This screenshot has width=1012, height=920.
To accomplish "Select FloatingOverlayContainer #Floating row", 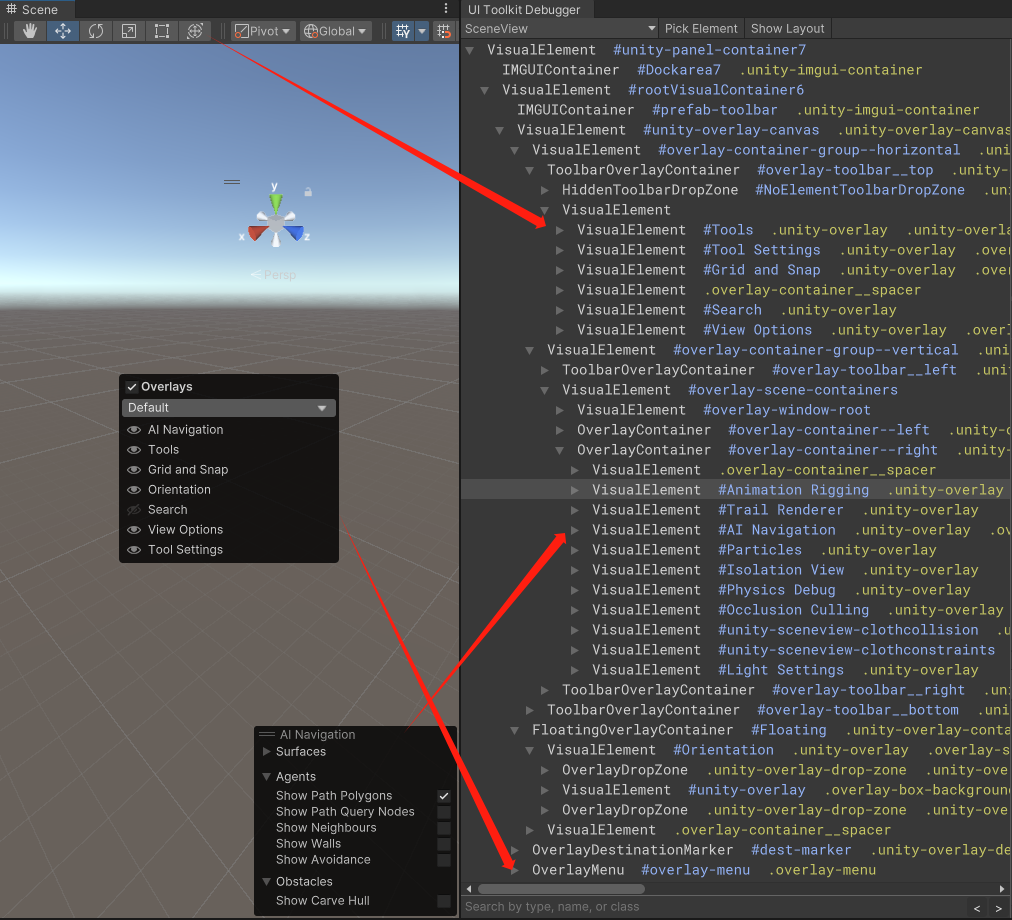I will 736,730.
